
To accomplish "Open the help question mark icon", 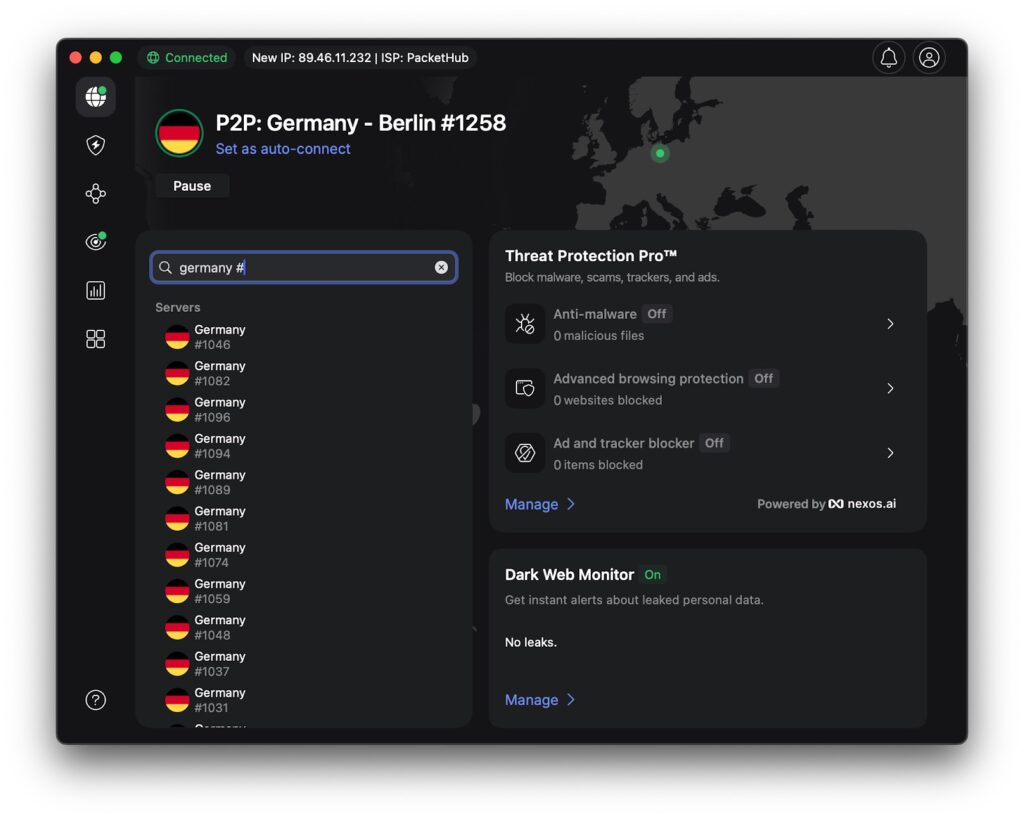I will pyautogui.click(x=95, y=700).
